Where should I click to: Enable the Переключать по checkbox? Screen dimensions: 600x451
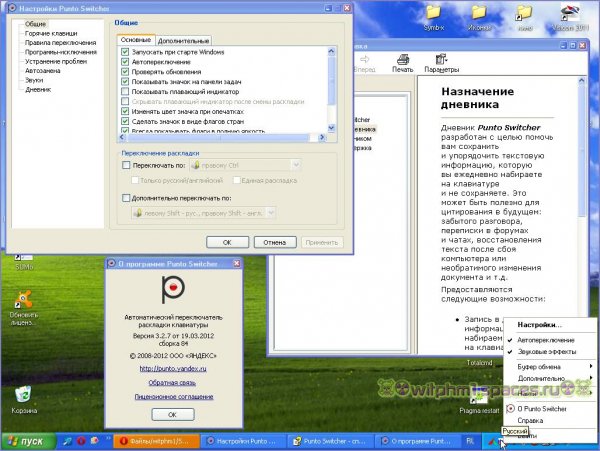tap(126, 165)
